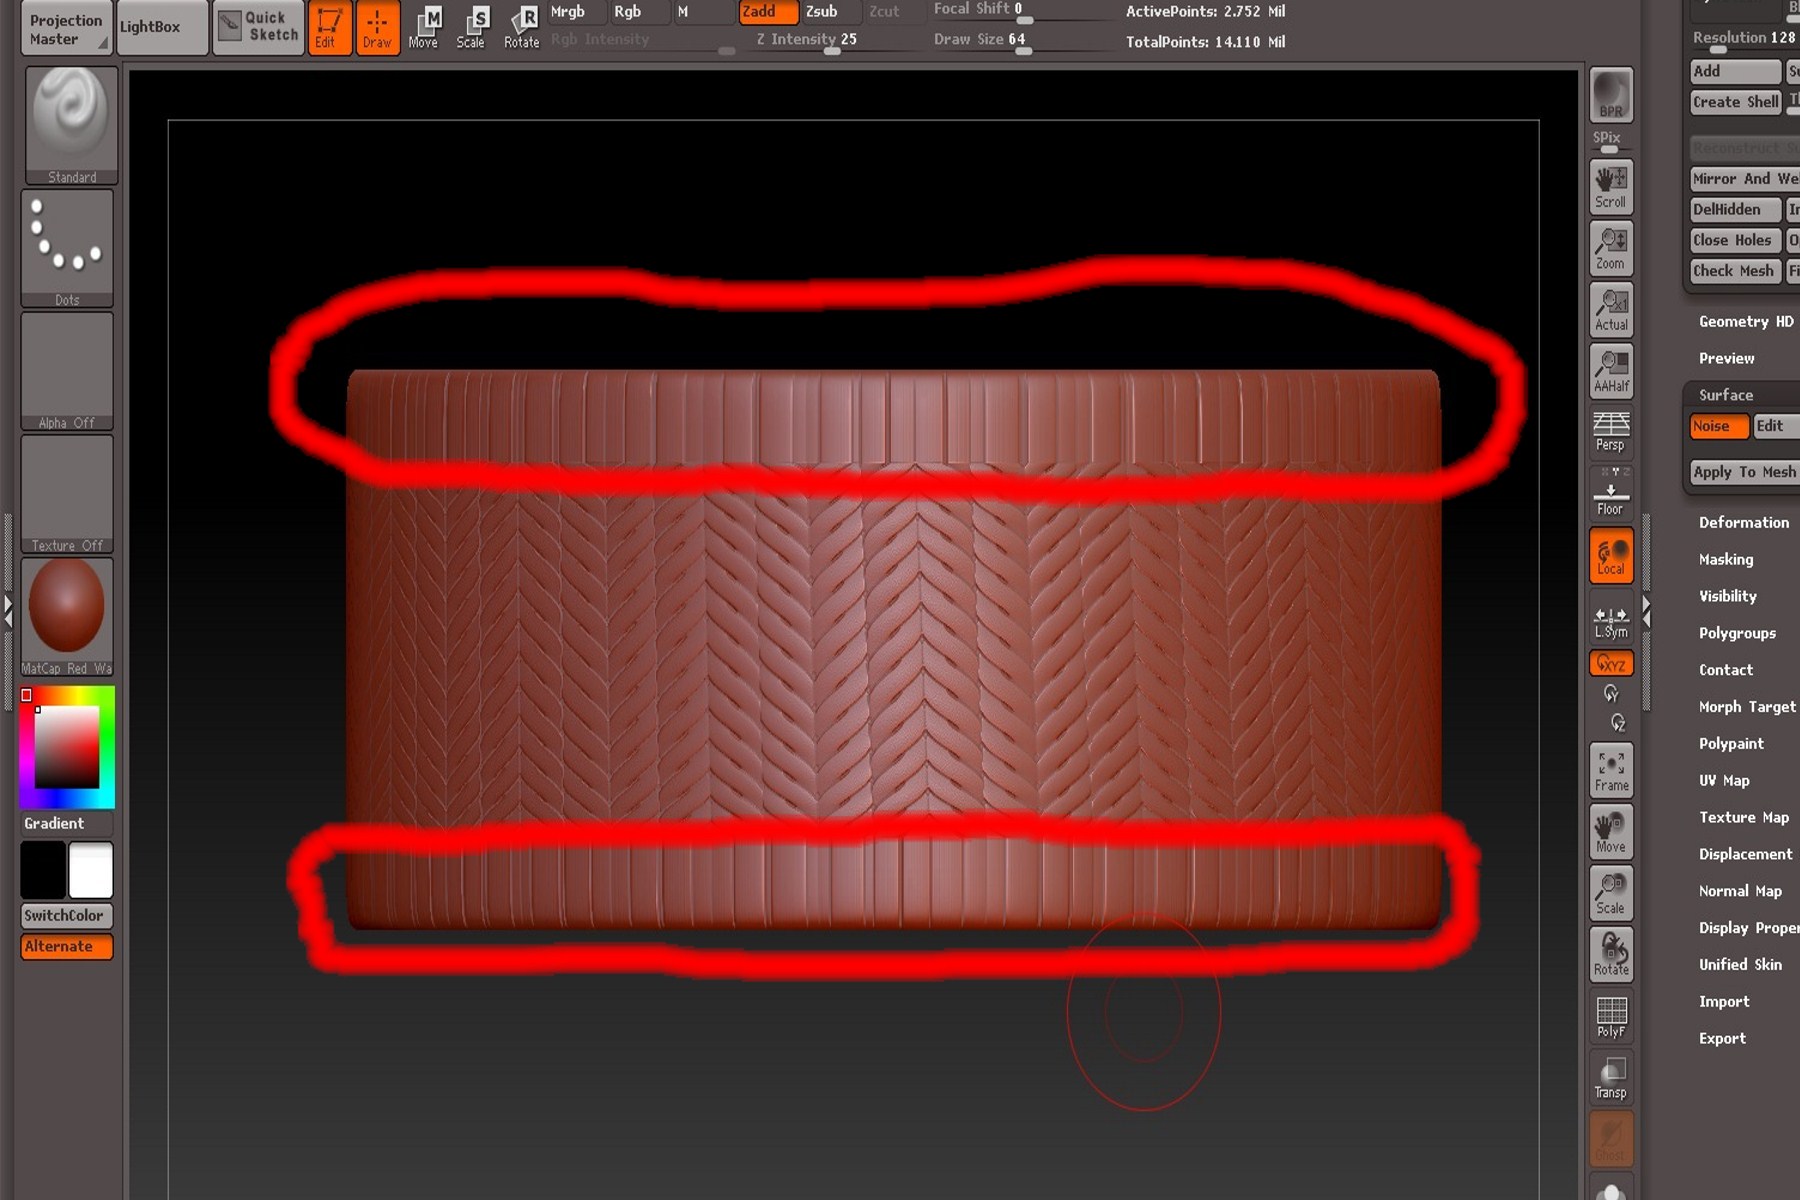The width and height of the screenshot is (1800, 1200).
Task: Expand the Masking section
Action: [x=1726, y=560]
